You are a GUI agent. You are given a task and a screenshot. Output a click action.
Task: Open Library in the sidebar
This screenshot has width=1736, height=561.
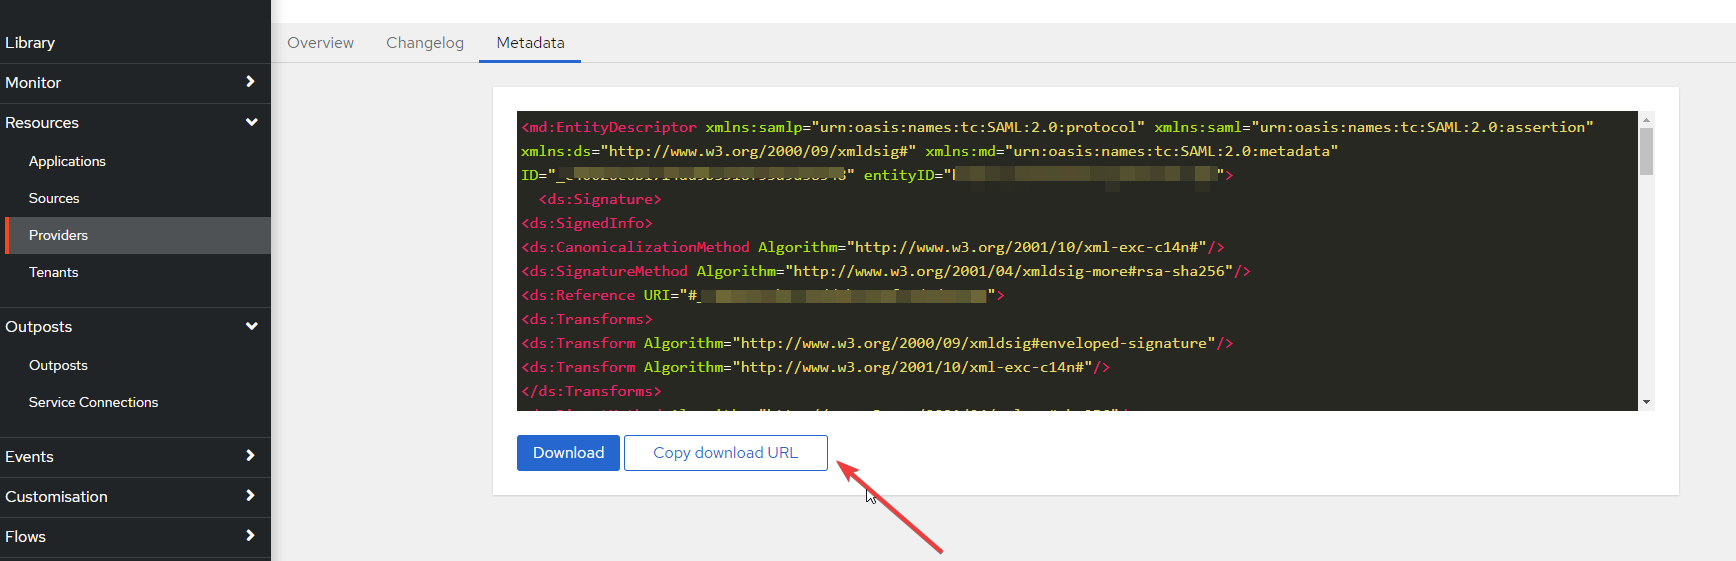[30, 43]
